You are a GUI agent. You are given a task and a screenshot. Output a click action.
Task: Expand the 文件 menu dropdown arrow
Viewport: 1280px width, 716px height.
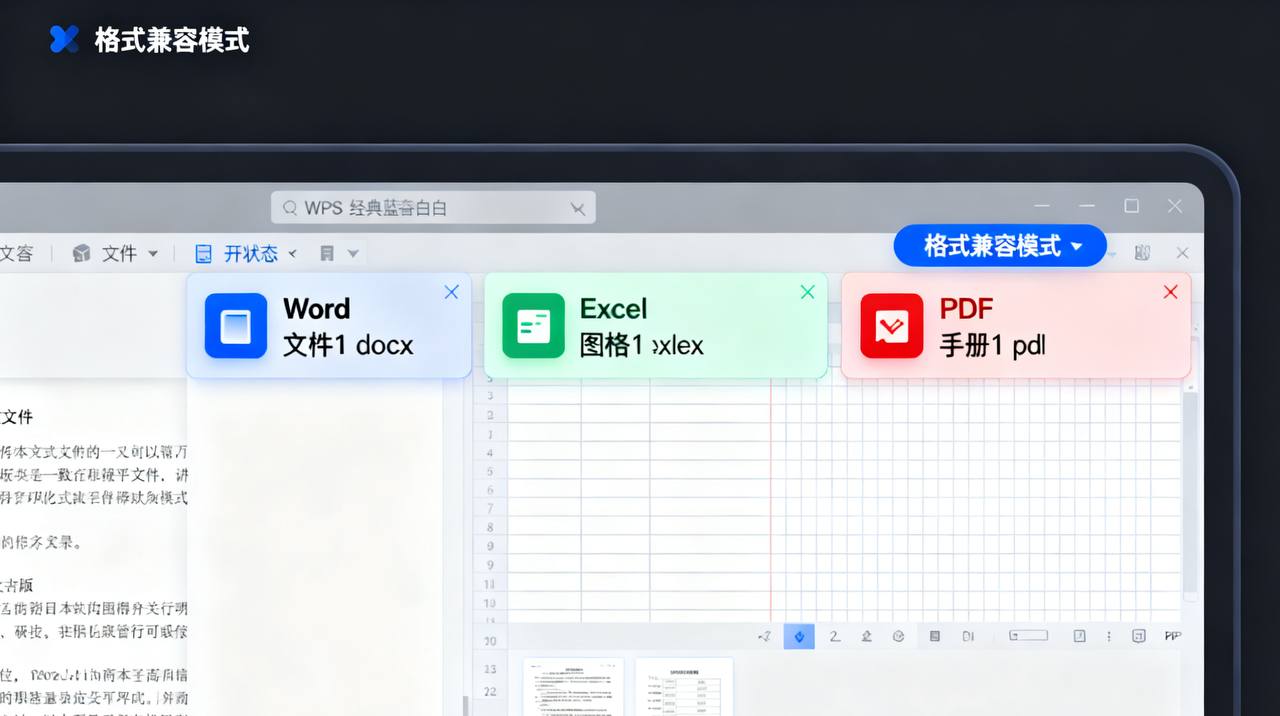(153, 253)
